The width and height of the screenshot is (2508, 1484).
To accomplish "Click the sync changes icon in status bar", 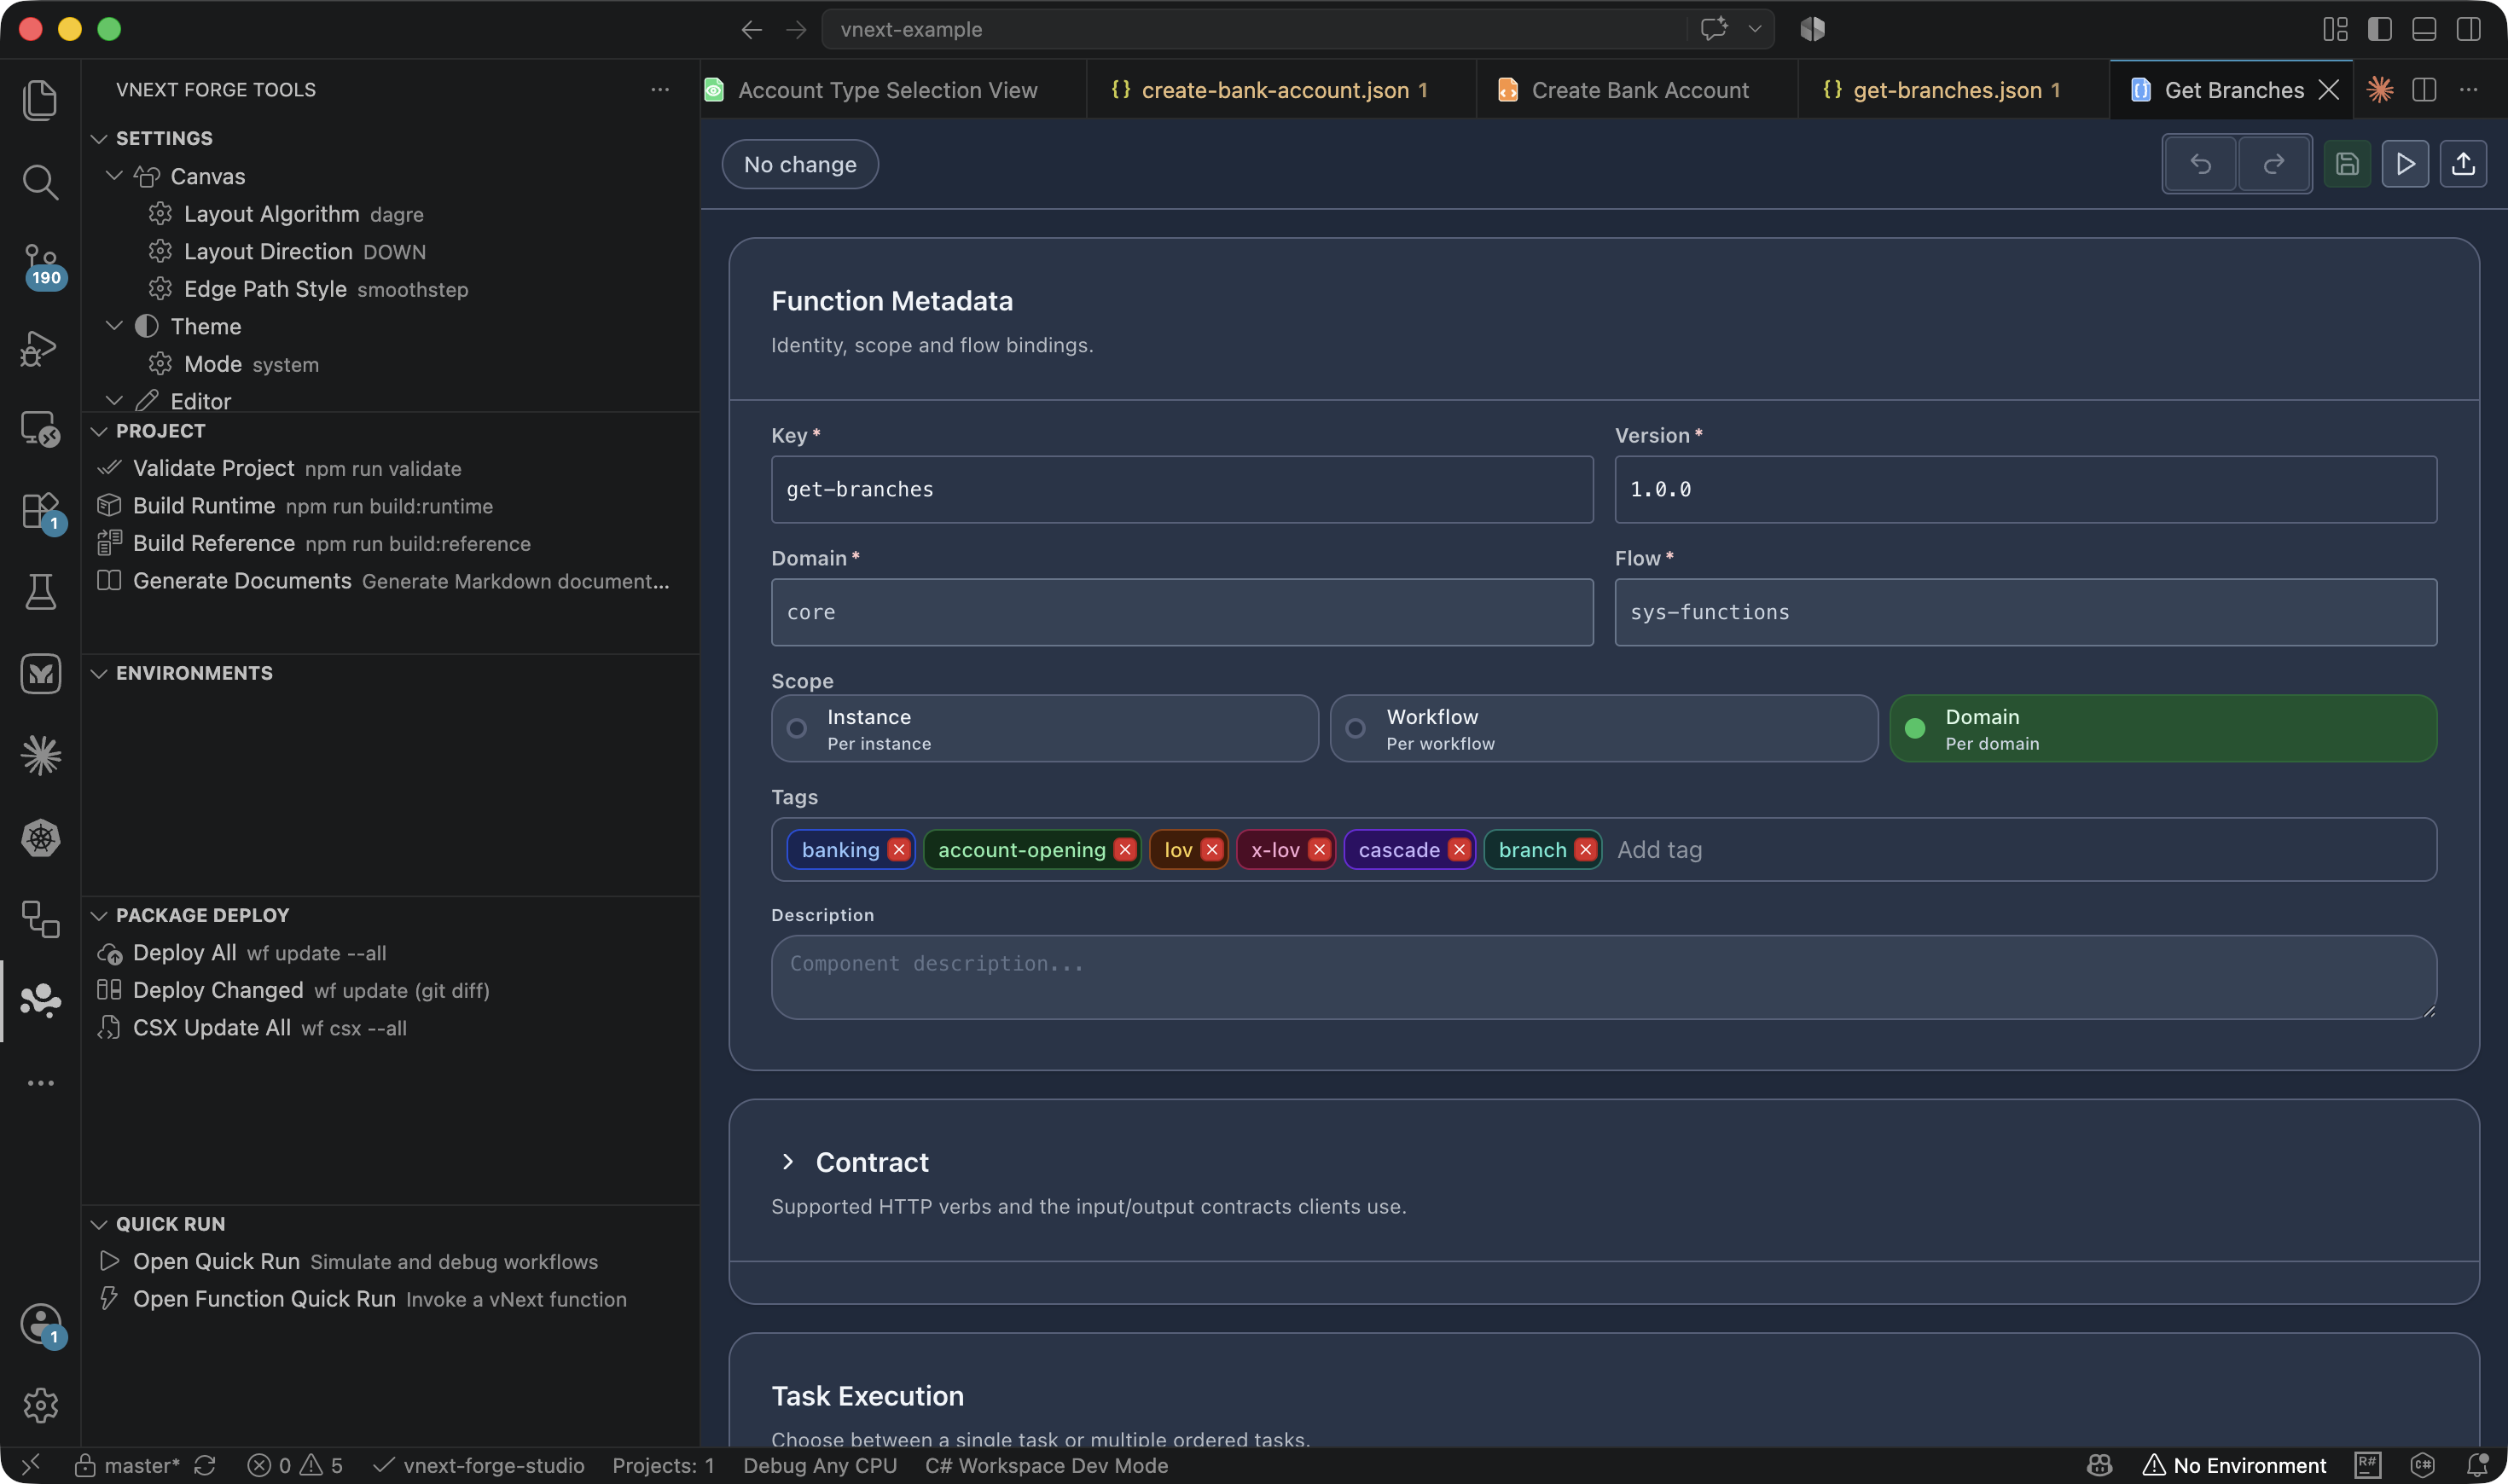I will 205,1465.
